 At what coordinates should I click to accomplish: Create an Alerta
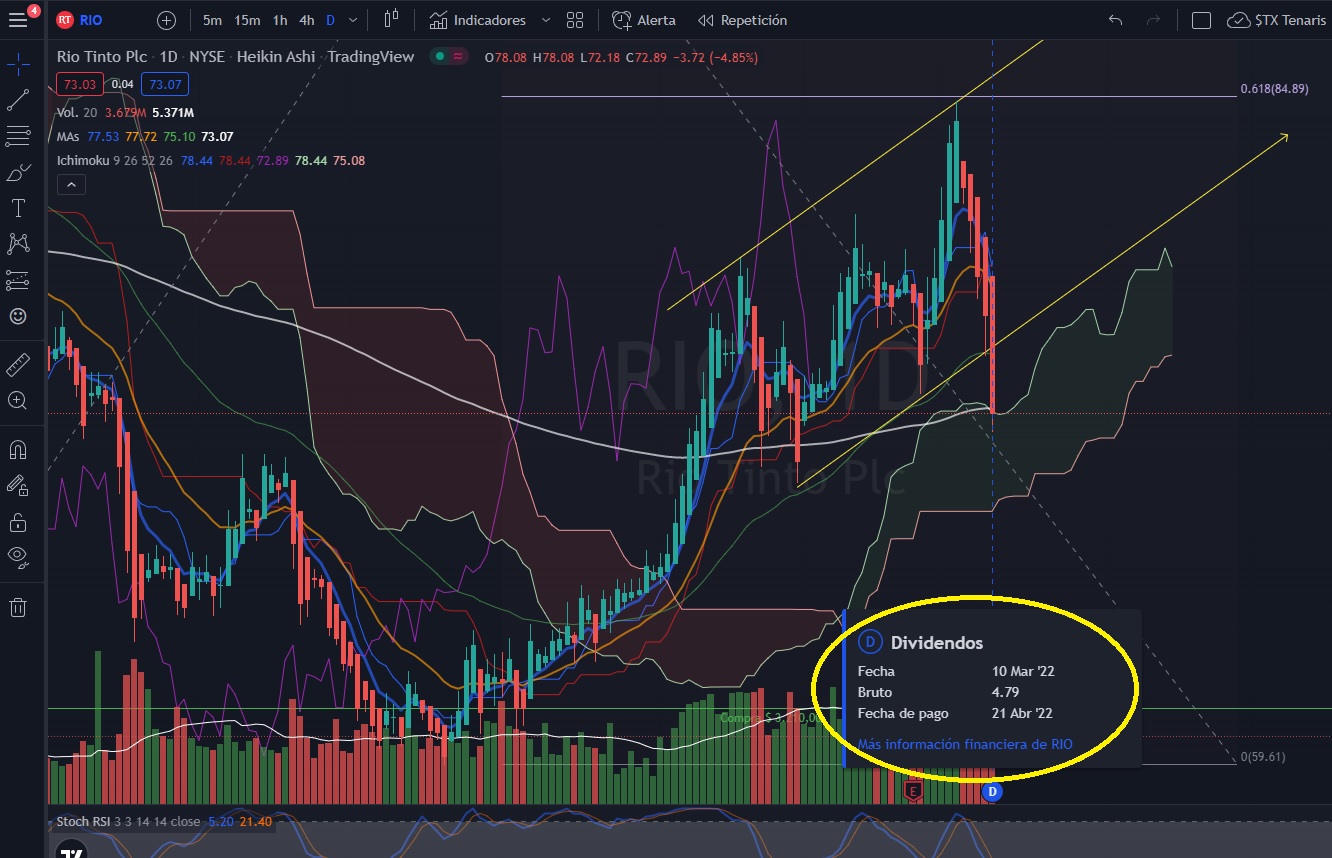[644, 20]
